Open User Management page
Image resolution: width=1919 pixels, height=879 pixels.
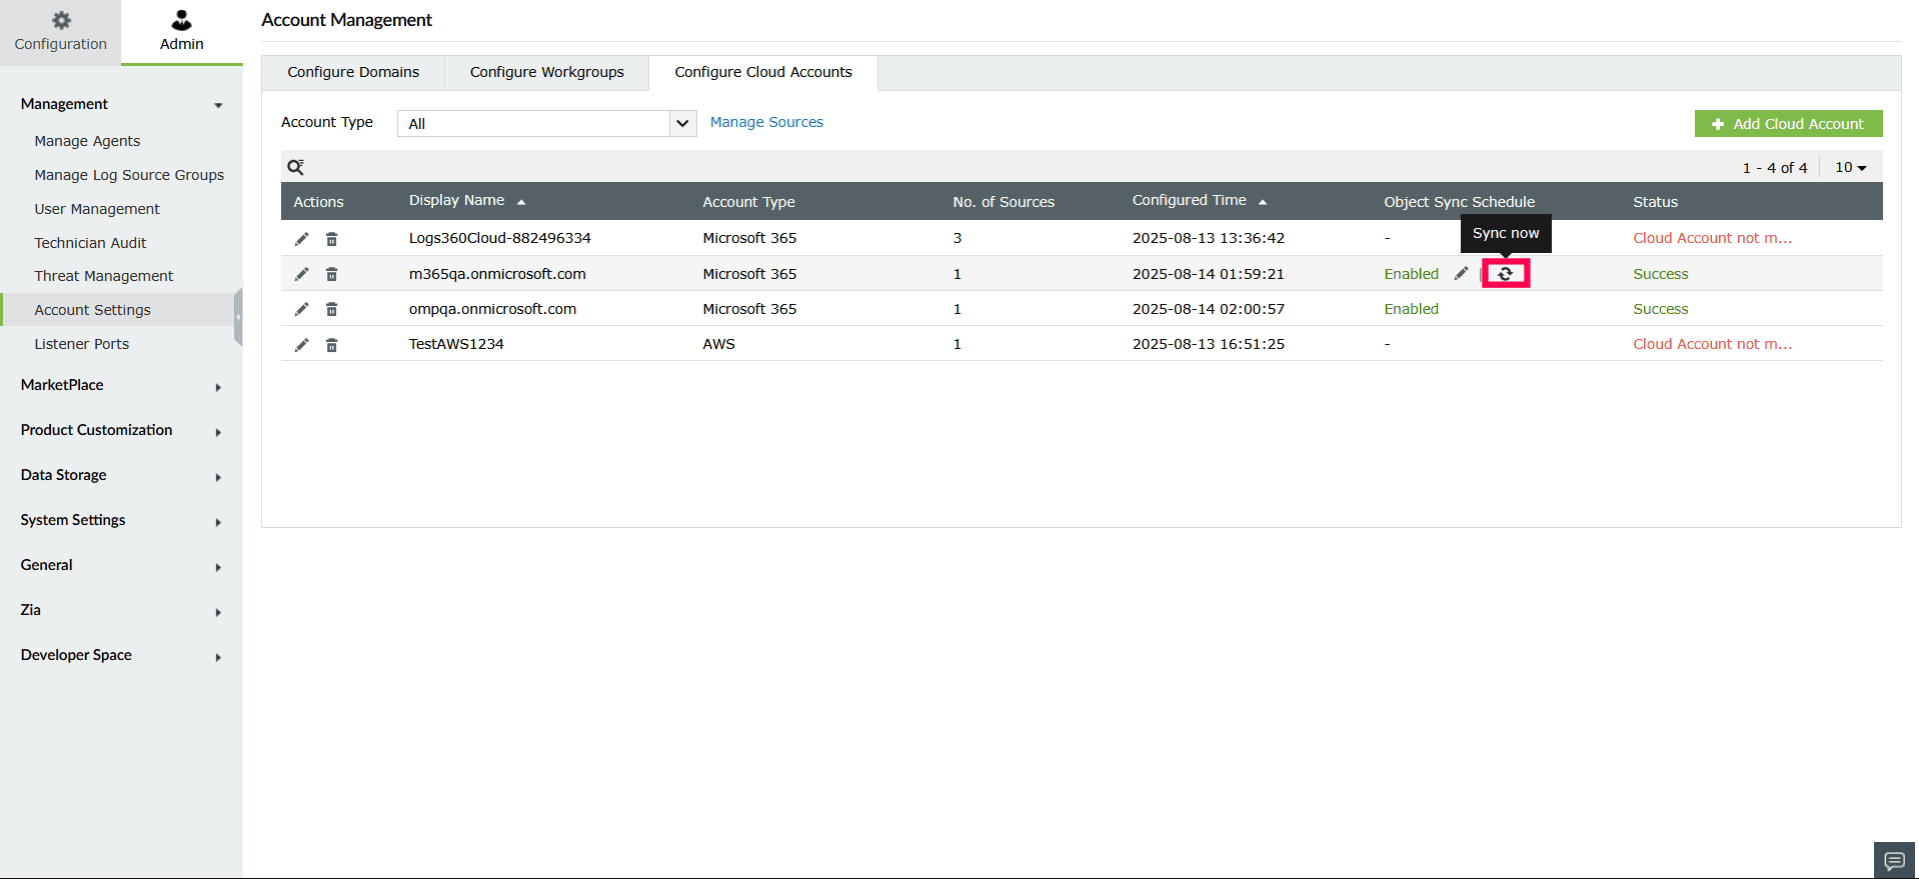pyautogui.click(x=97, y=209)
